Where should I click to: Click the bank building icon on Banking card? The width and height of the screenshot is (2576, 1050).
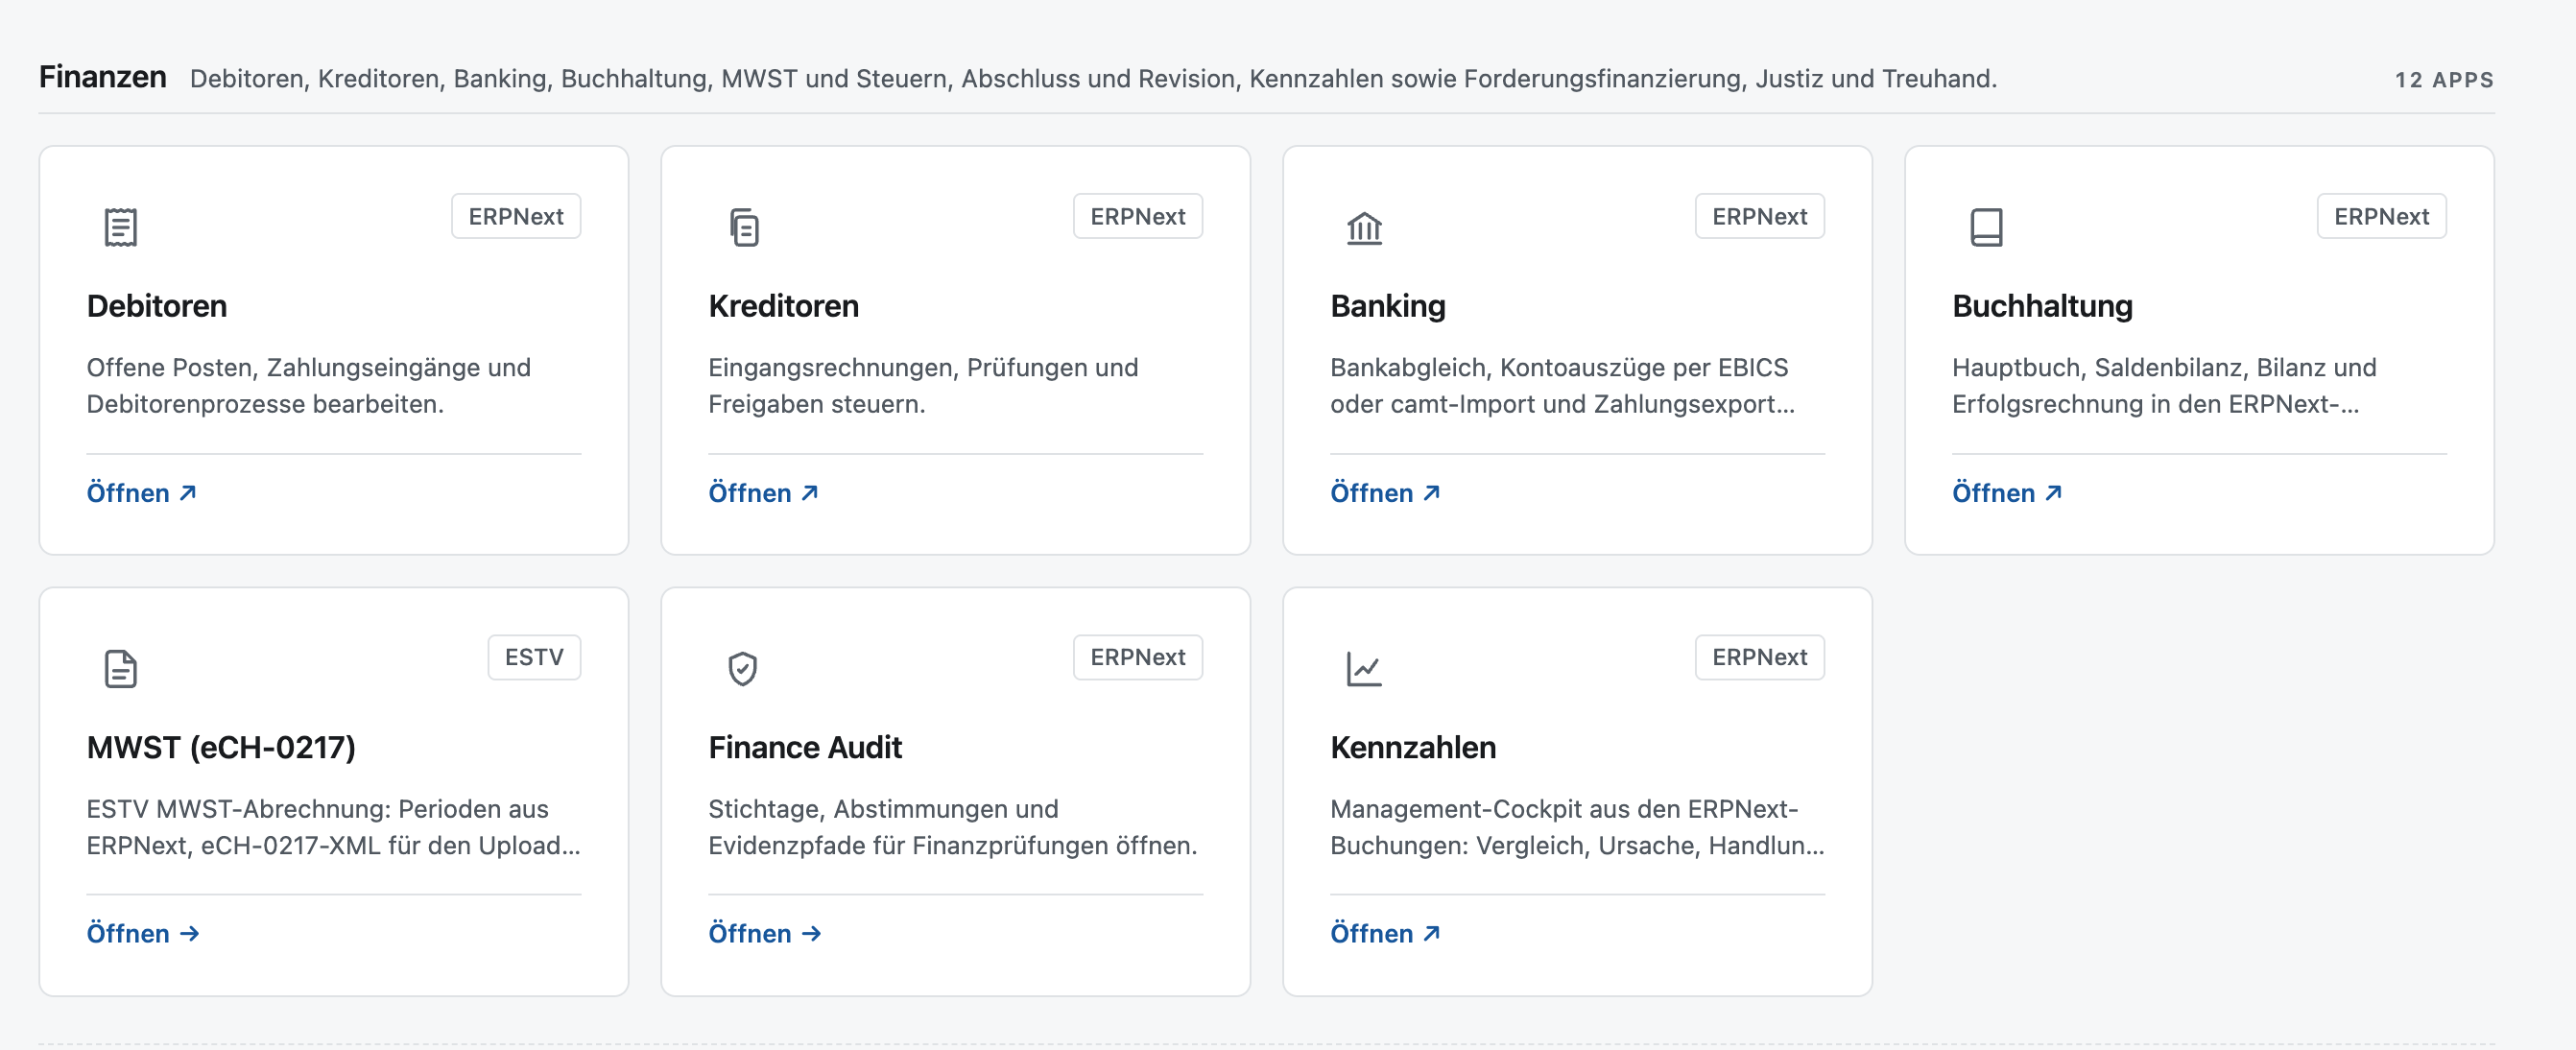point(1364,228)
